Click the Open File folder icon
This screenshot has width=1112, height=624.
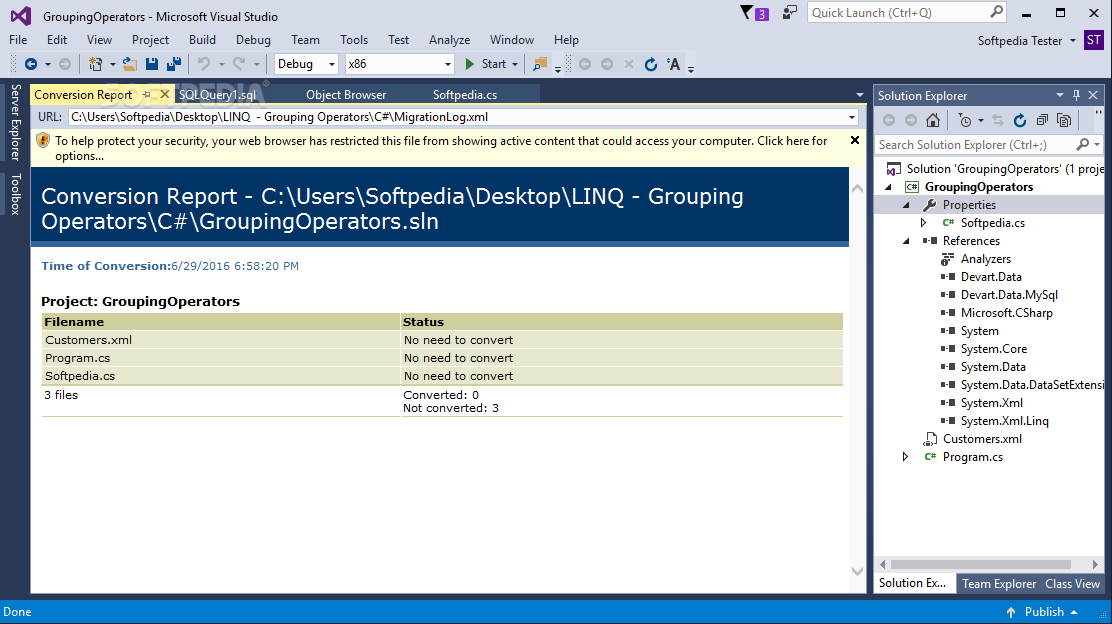pyautogui.click(x=130, y=64)
